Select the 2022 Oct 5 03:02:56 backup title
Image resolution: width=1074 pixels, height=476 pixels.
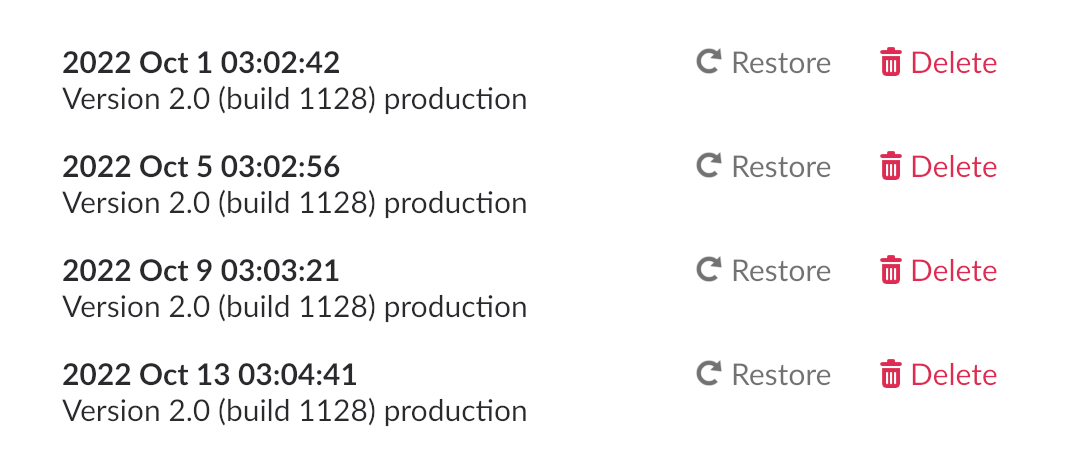pos(201,167)
